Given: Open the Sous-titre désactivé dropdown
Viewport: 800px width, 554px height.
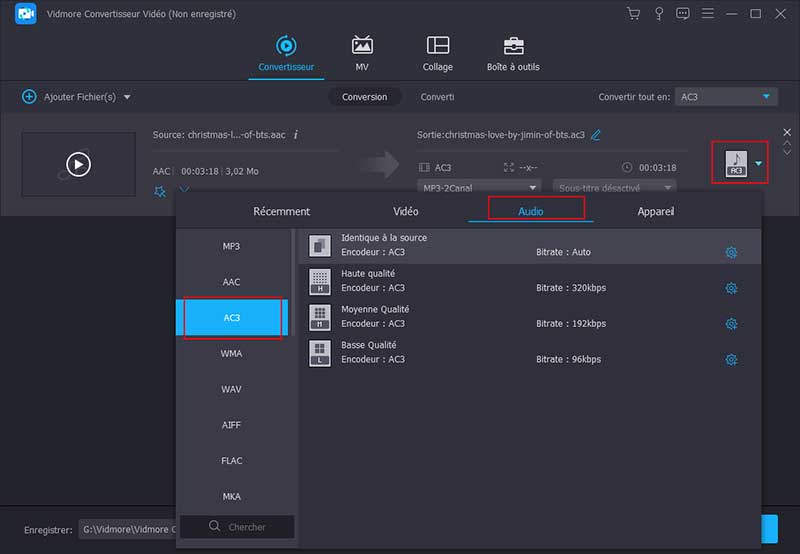Looking at the screenshot, I should pyautogui.click(x=614, y=187).
